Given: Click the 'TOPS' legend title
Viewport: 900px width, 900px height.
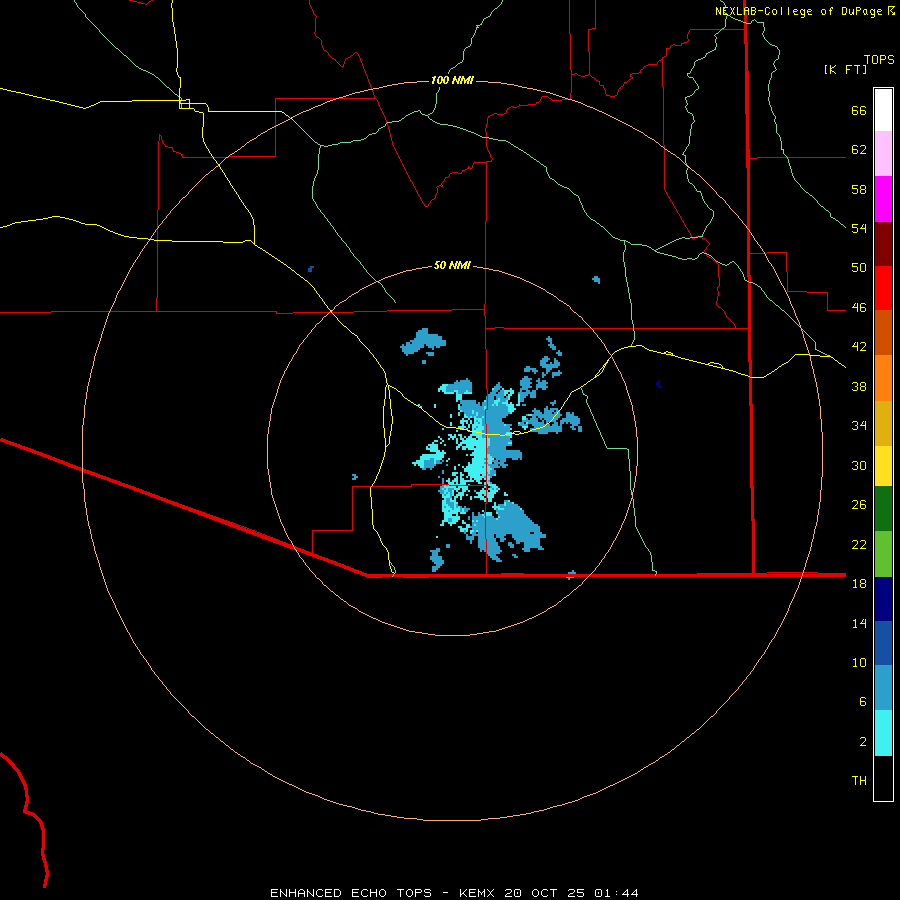Looking at the screenshot, I should tap(879, 60).
